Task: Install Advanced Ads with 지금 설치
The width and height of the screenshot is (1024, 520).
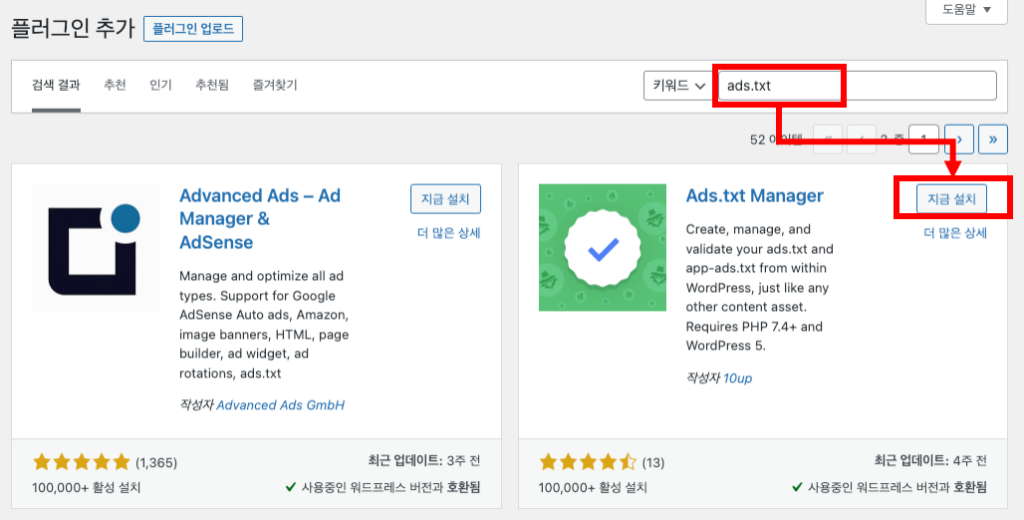Action: [445, 199]
